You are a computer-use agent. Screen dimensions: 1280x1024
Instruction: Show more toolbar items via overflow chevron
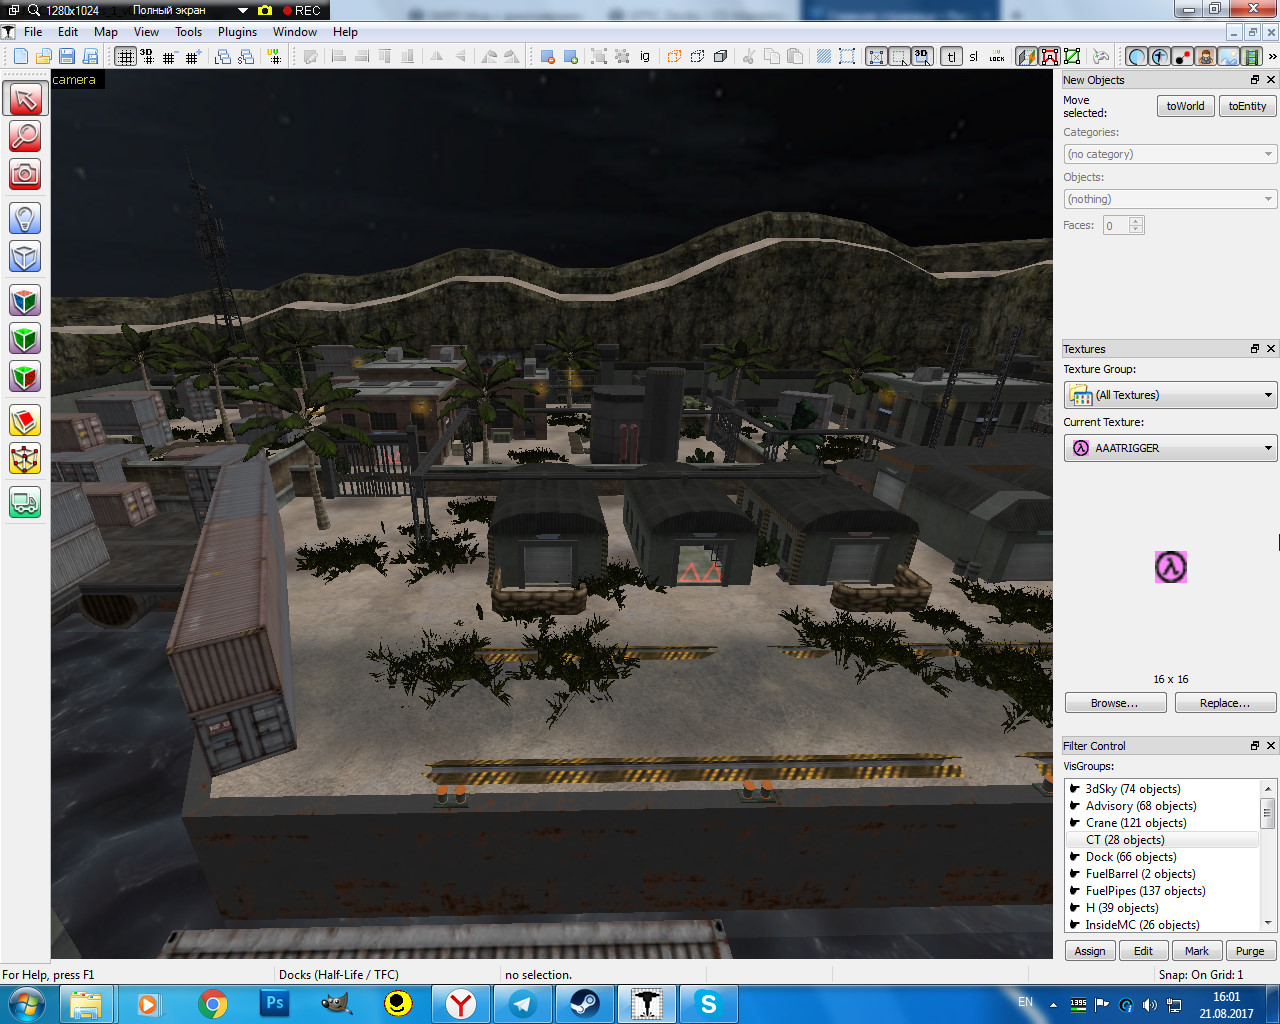[1272, 56]
